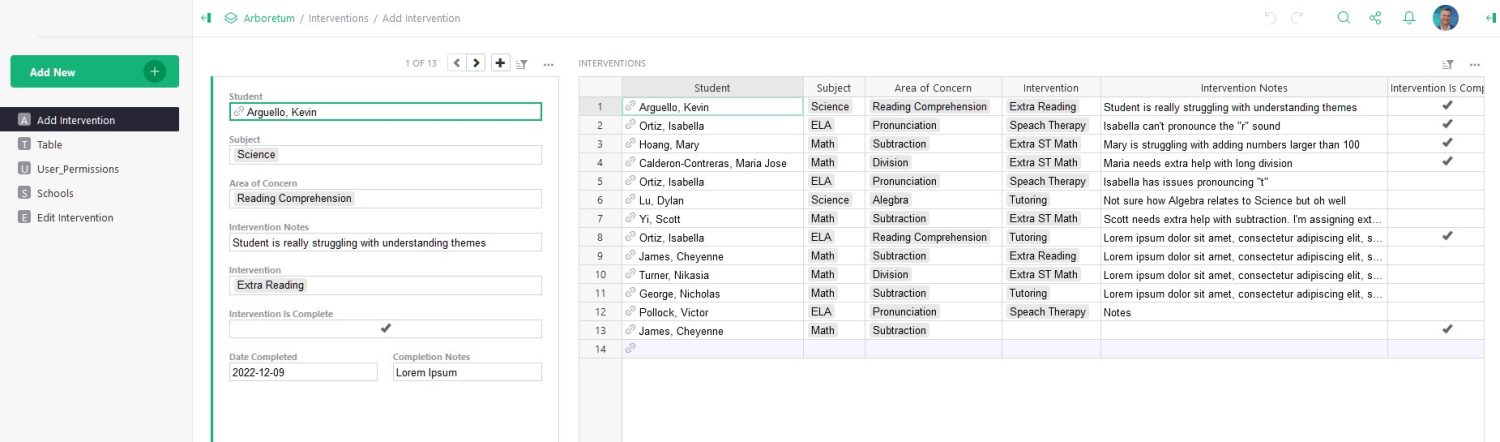Select the 'Notes' cell in row 12

tap(1244, 312)
